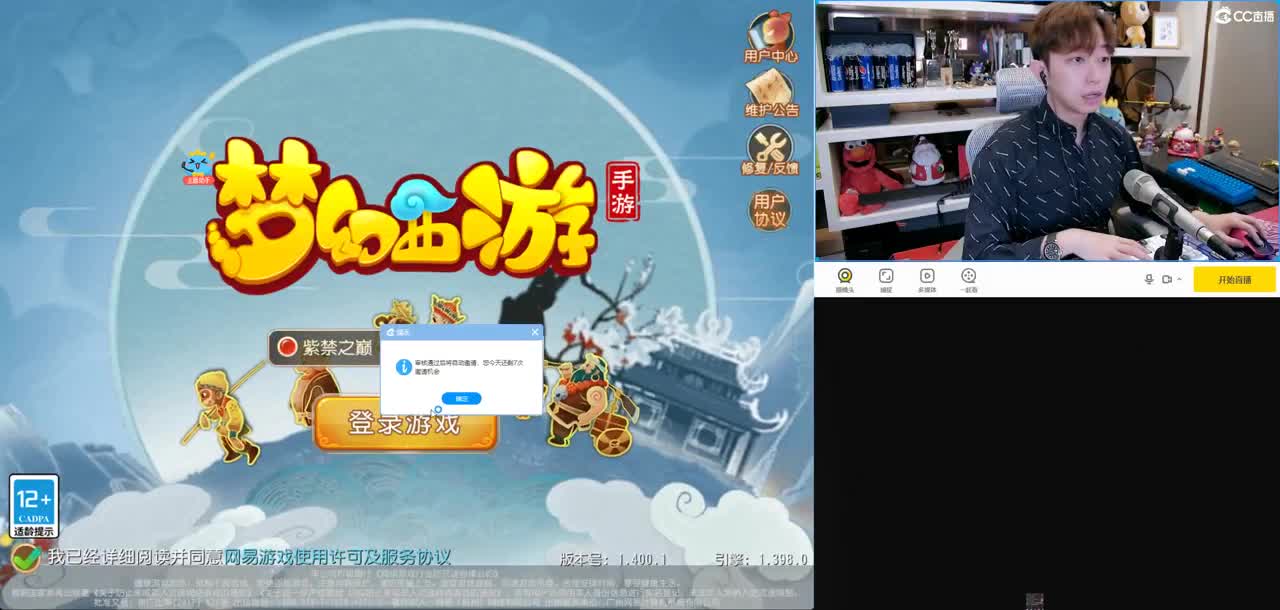
Task: Close the prompt dialog with X
Action: click(534, 332)
